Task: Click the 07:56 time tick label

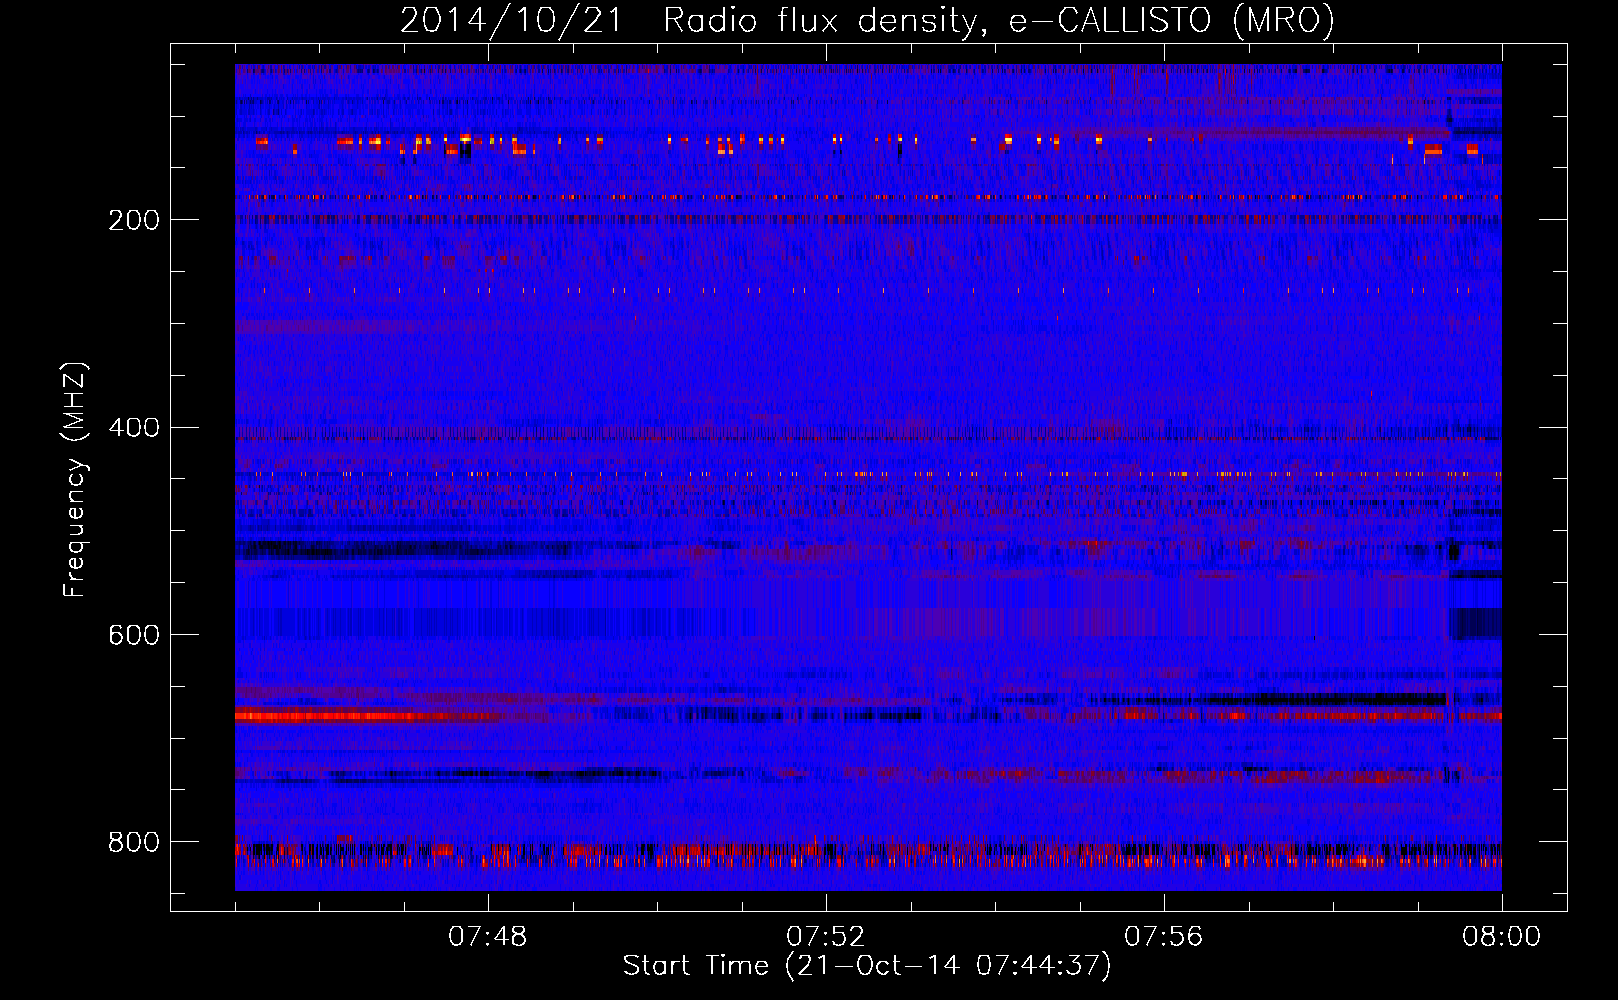Action: pos(1164,937)
